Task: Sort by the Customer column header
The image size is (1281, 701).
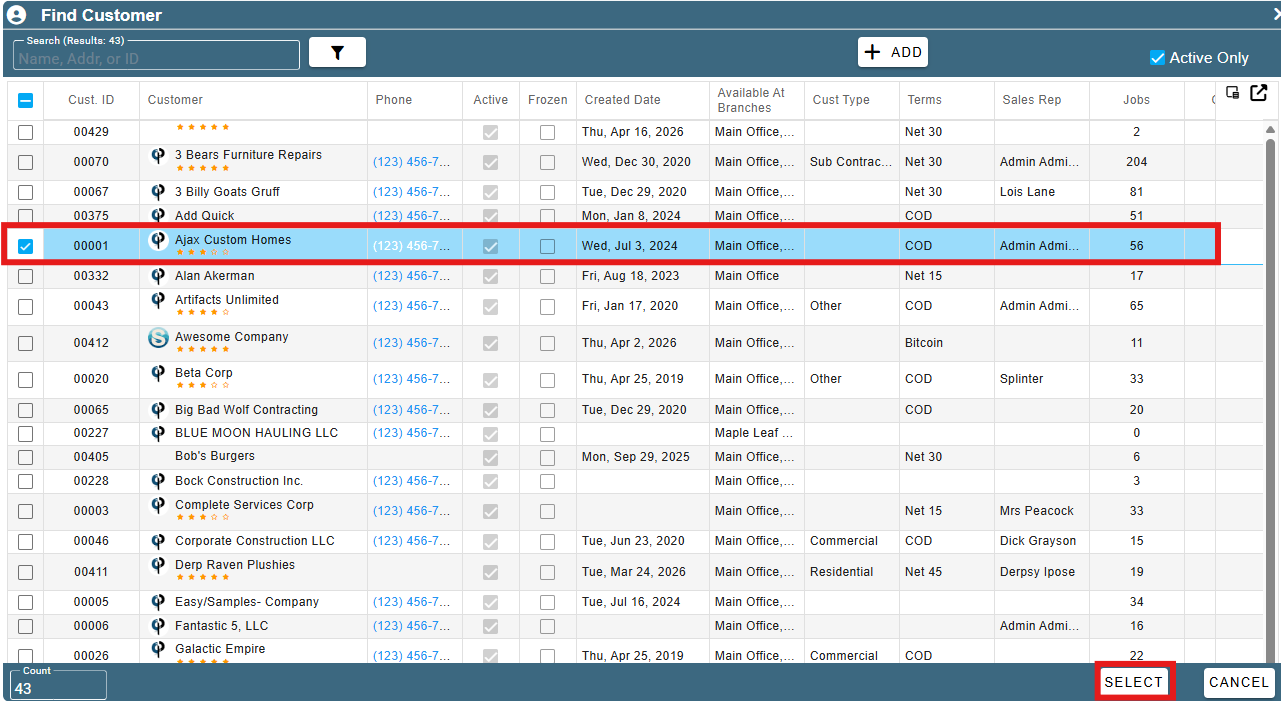Action: pos(175,100)
